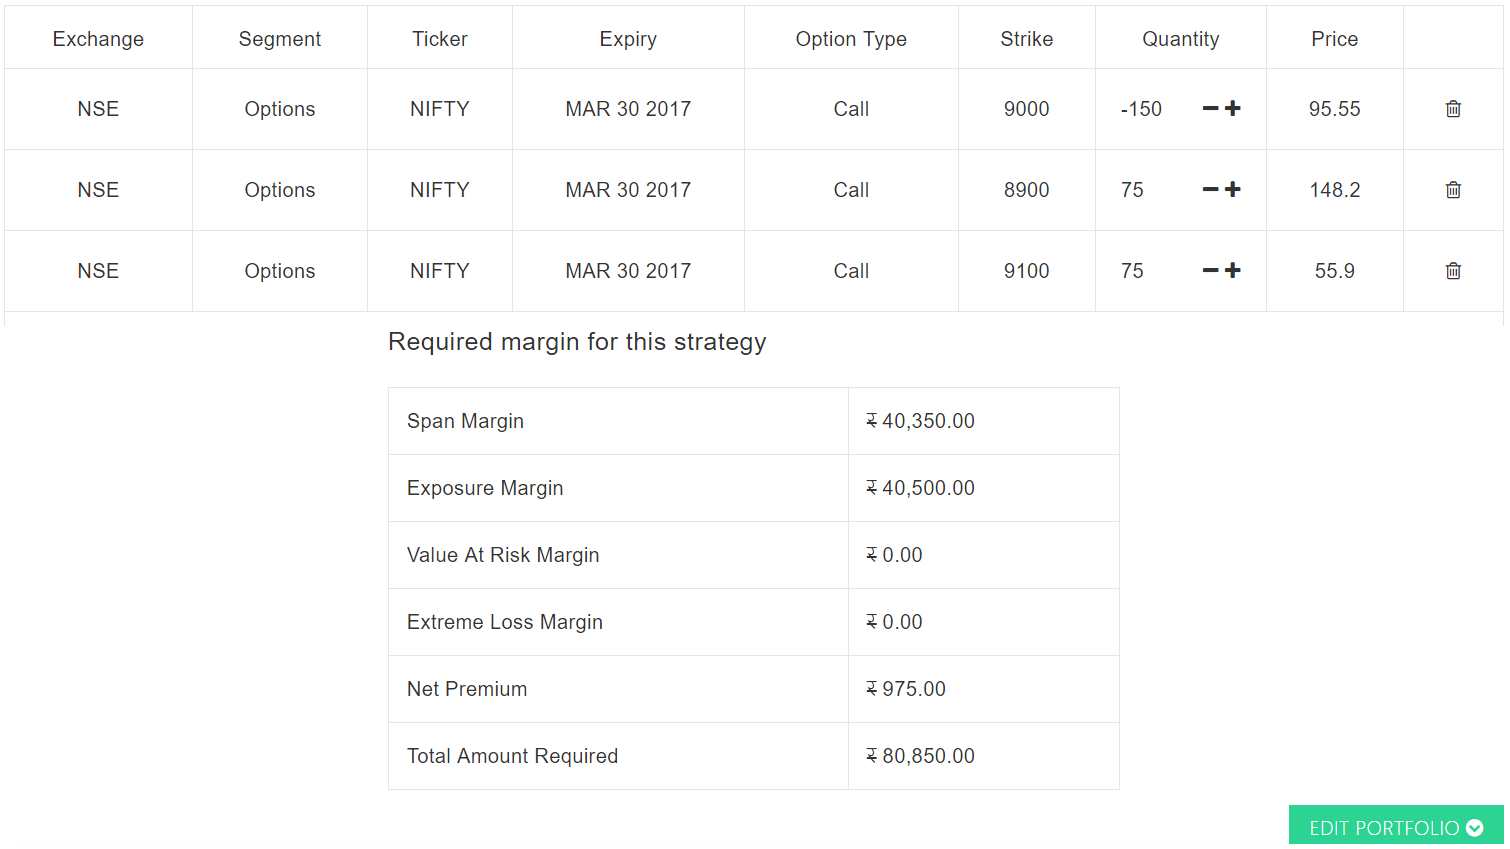Select the 148.2 price cell
The width and height of the screenshot is (1510, 849).
pyautogui.click(x=1334, y=190)
